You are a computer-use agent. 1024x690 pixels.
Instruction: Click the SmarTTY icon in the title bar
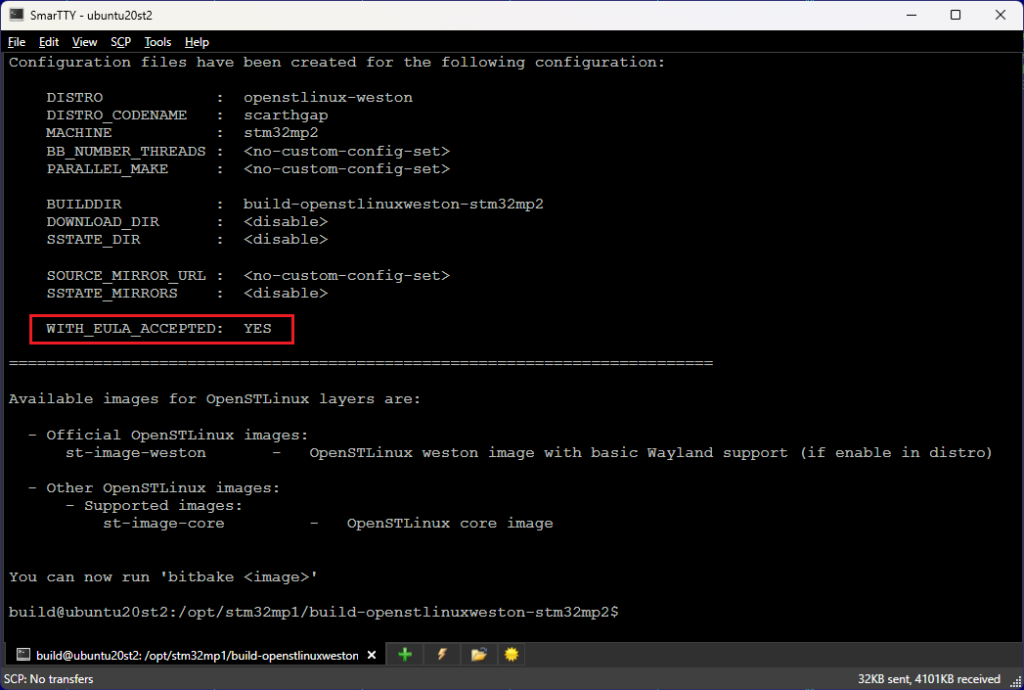tap(15, 15)
